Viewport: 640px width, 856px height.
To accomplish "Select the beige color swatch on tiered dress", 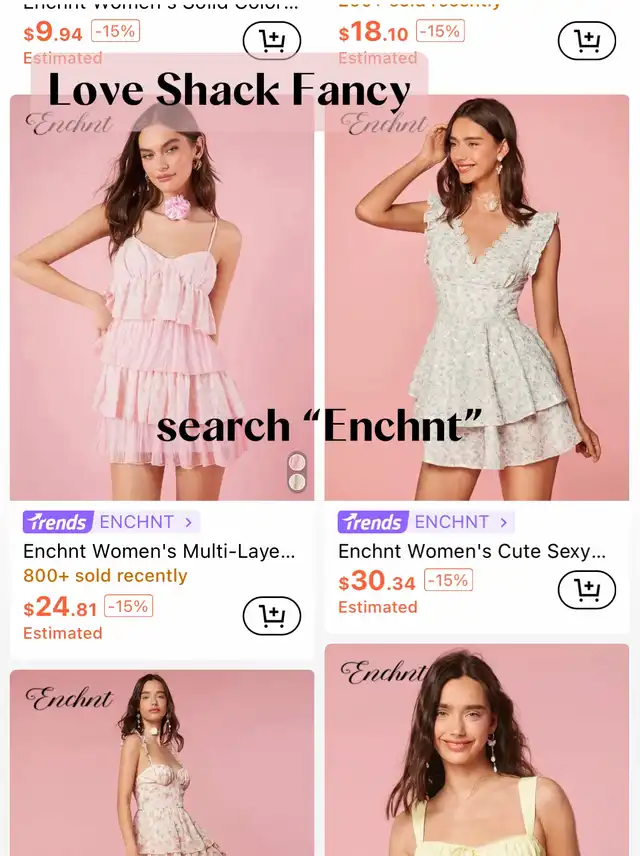I will point(297,482).
